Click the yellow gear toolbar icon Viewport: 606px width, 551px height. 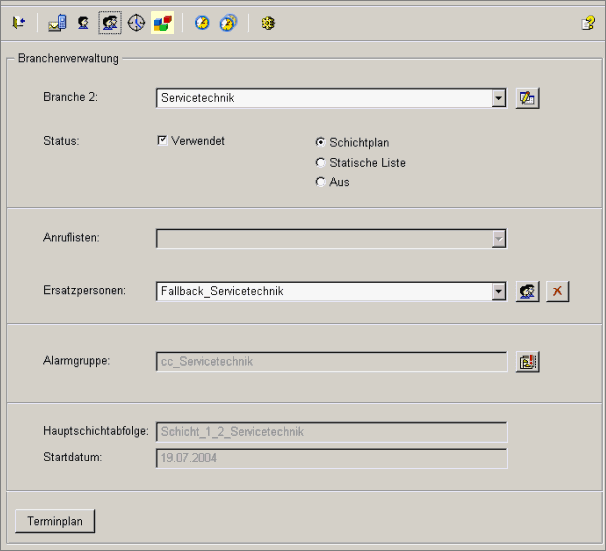click(268, 22)
